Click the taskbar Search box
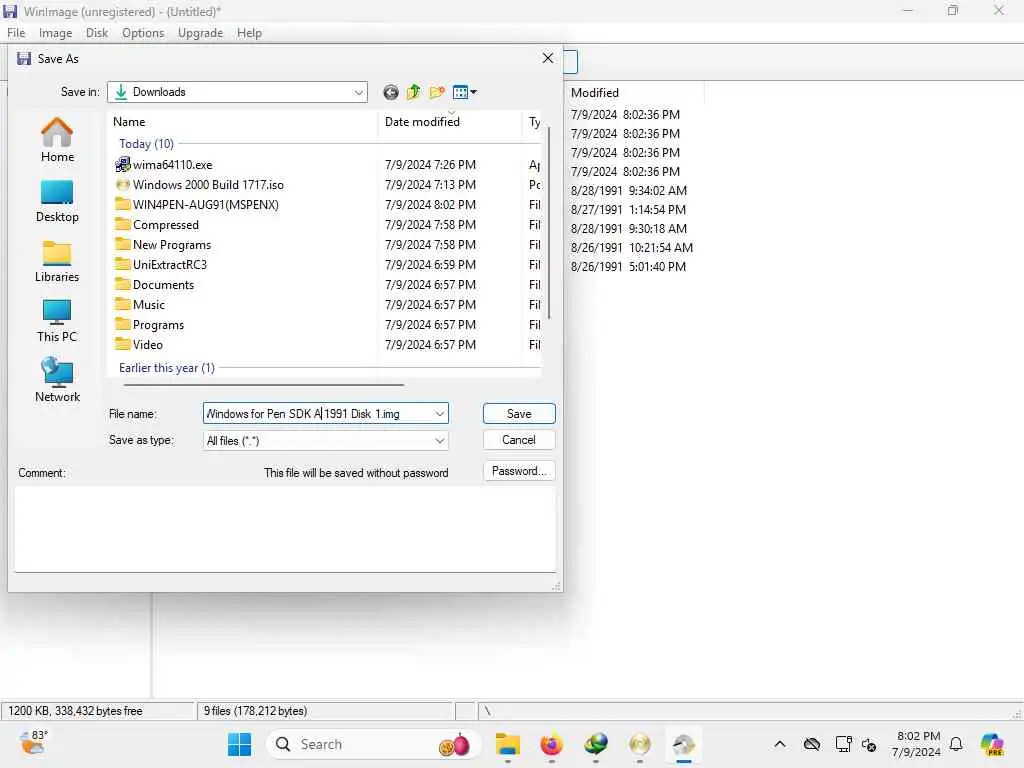The width and height of the screenshot is (1024, 768). [374, 744]
